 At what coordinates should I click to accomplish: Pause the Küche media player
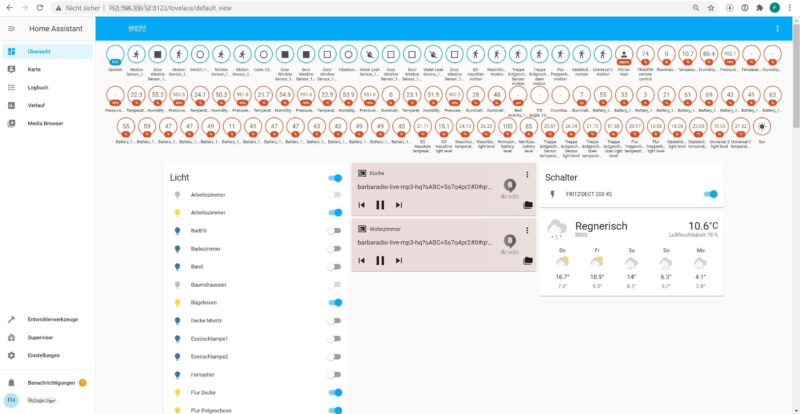[380, 205]
